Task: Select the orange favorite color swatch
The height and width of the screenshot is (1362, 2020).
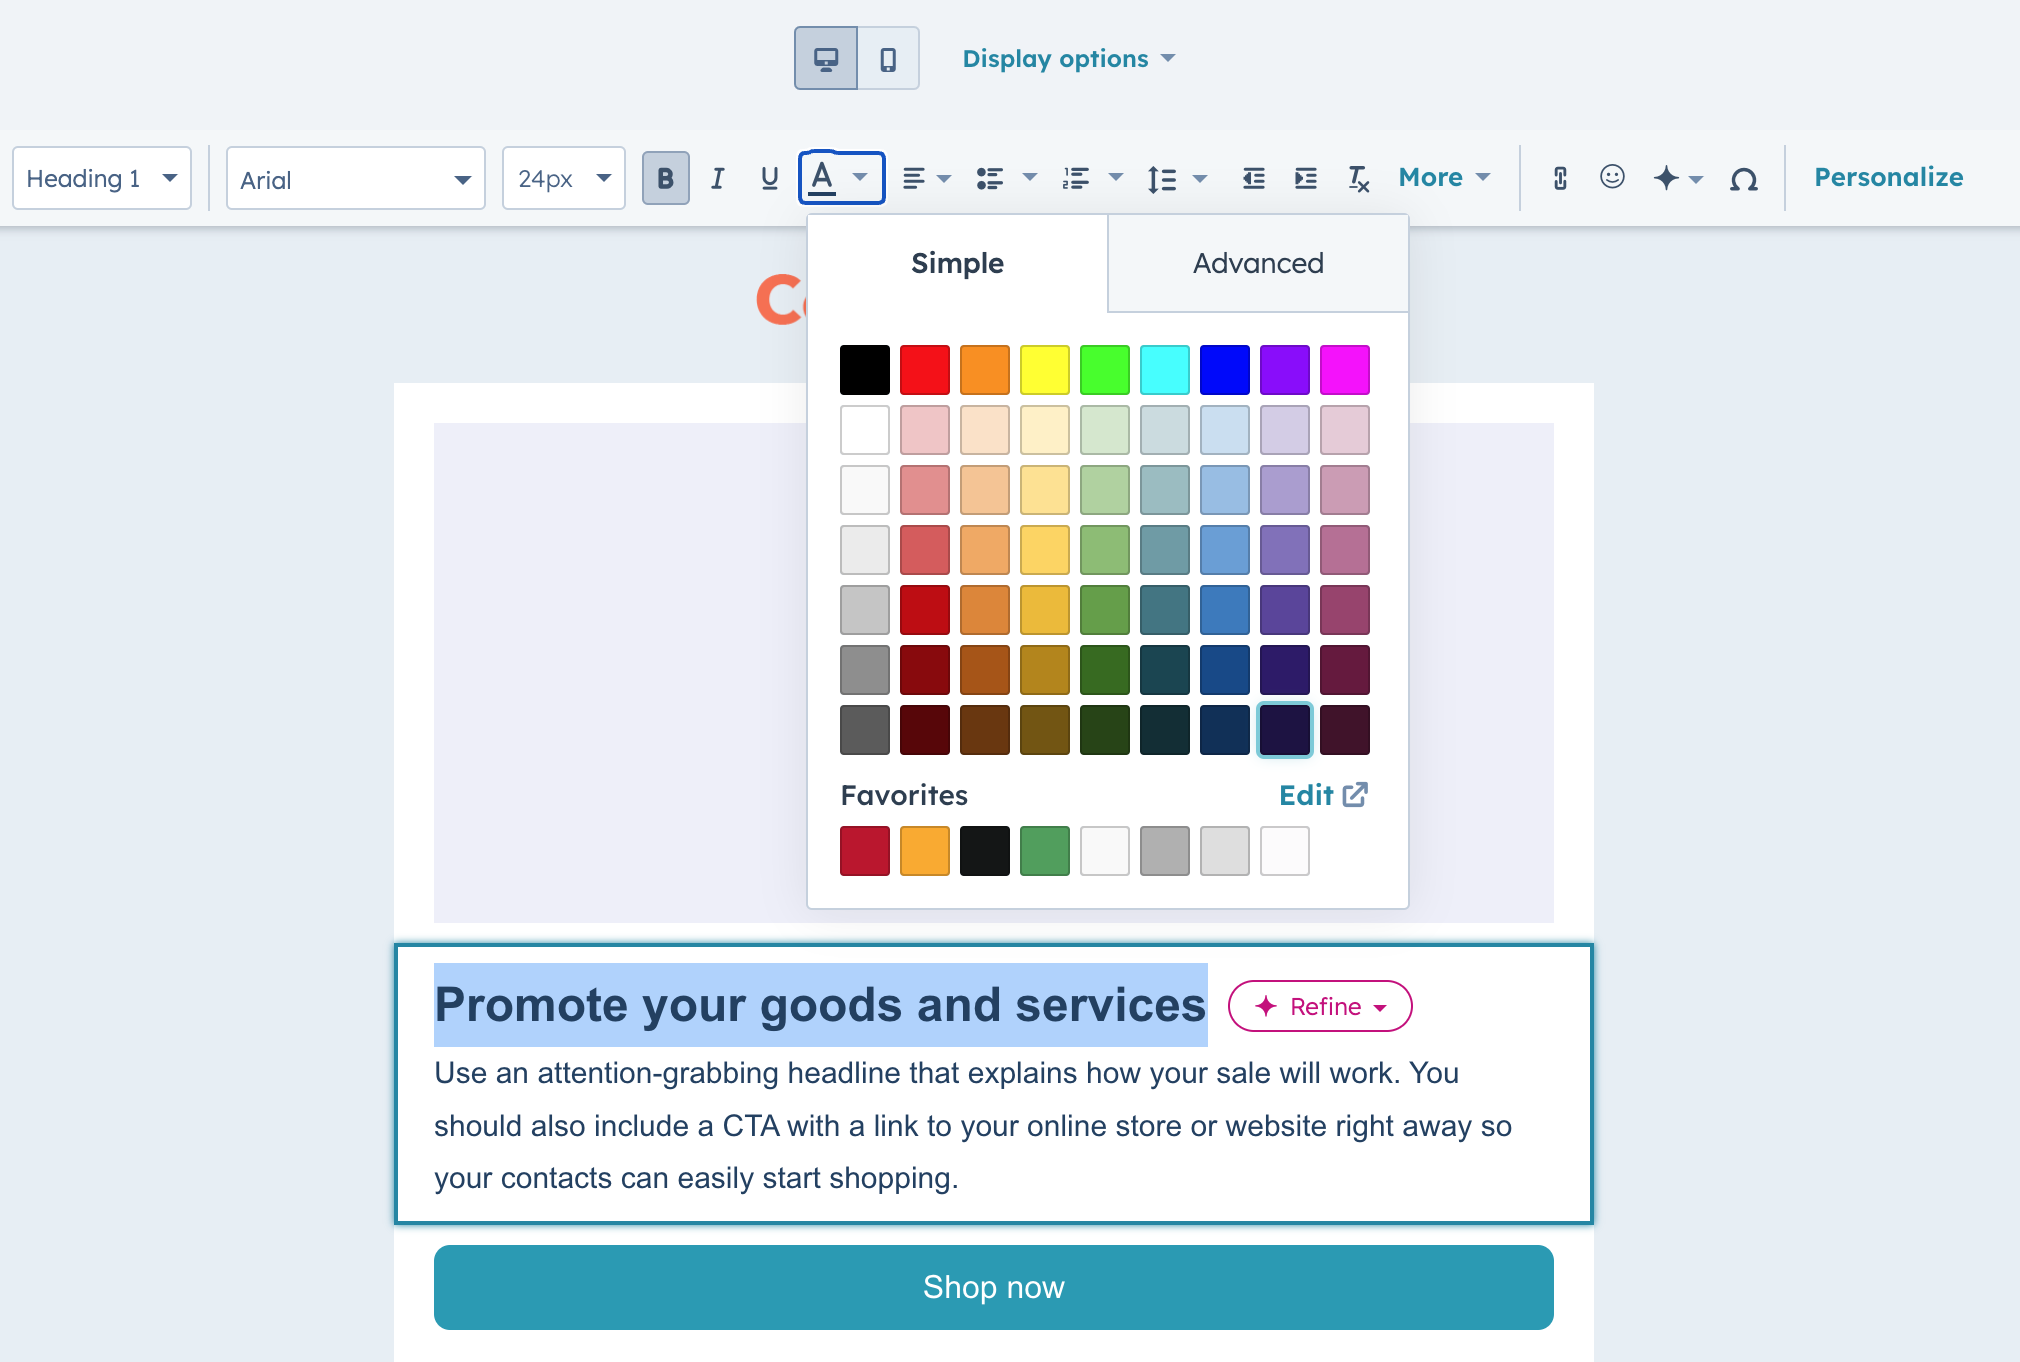Action: coord(925,851)
